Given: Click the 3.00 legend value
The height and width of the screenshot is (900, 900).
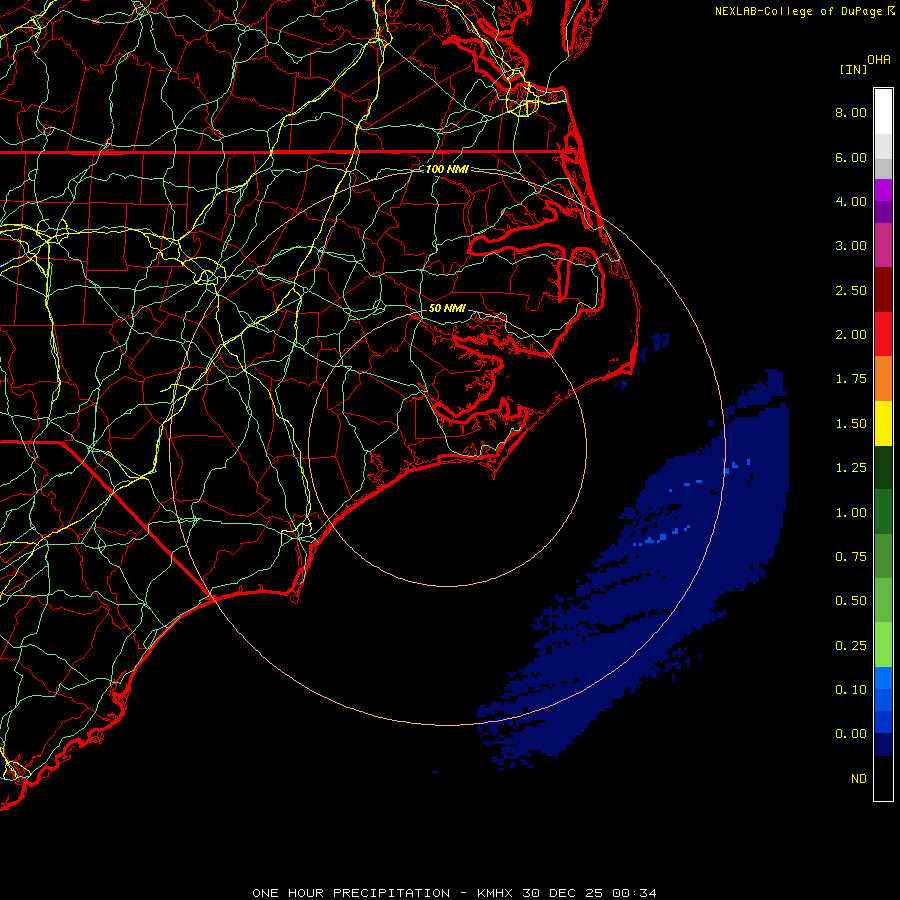Looking at the screenshot, I should 851,246.
